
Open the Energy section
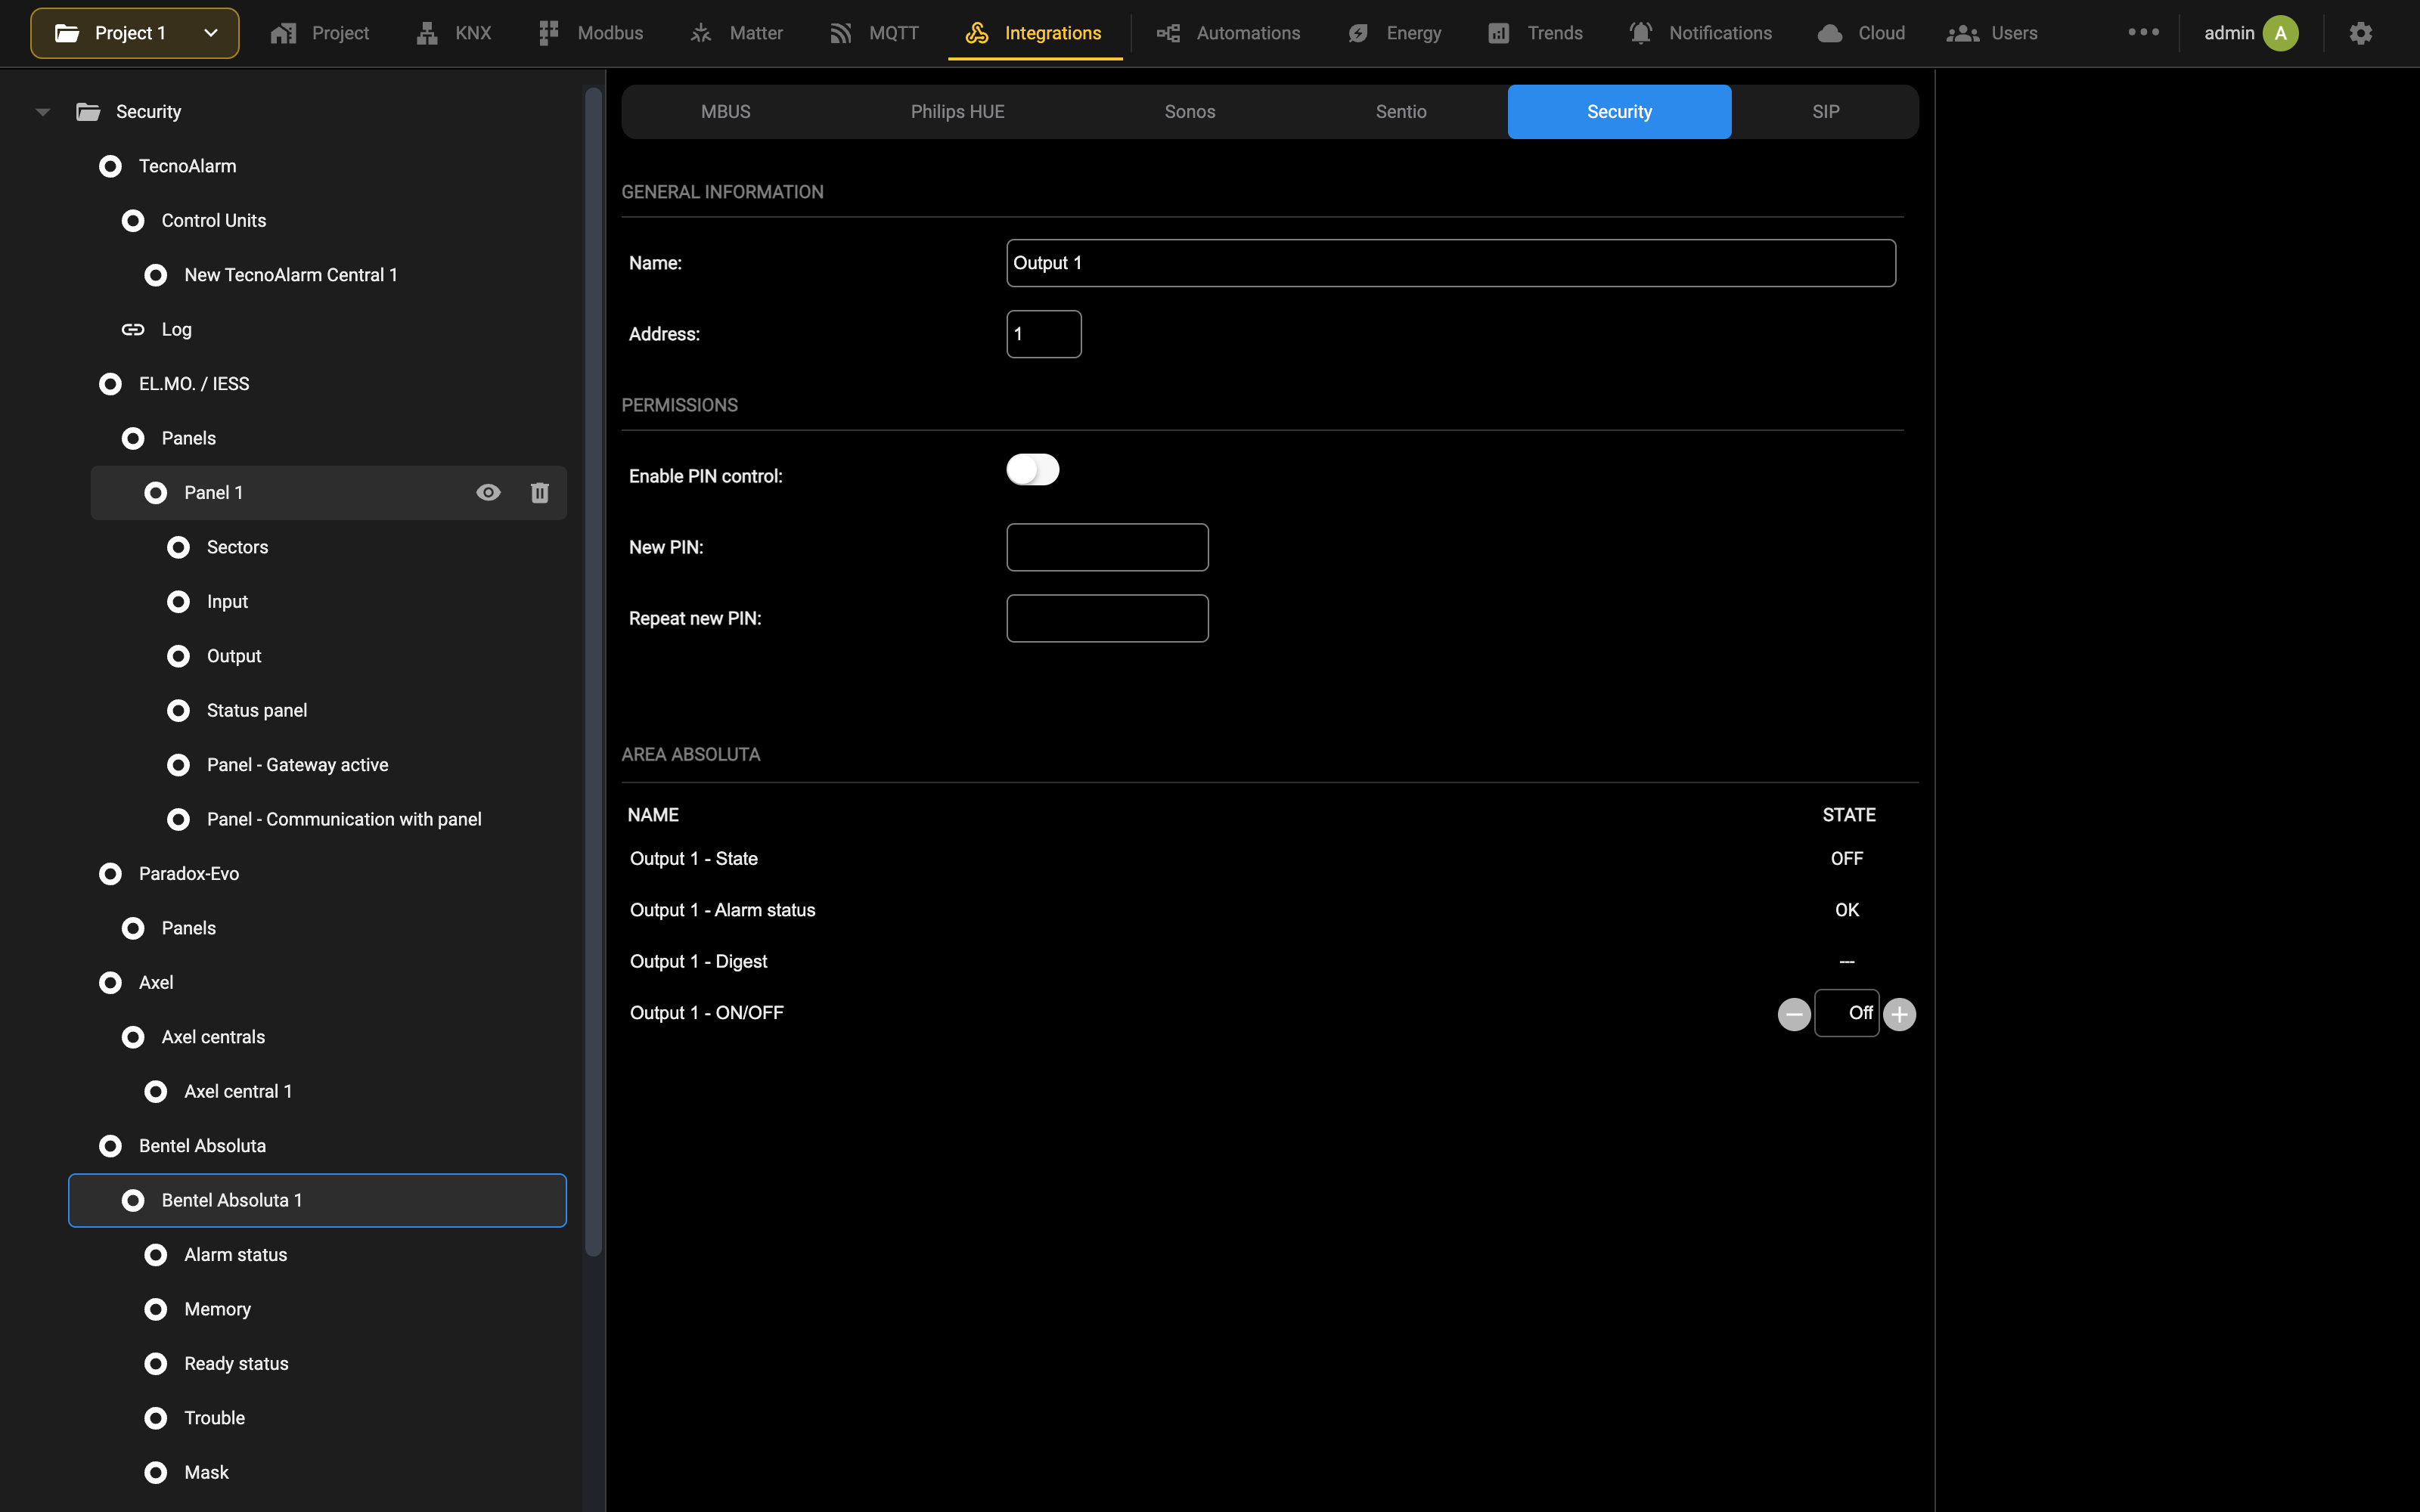click(1394, 33)
